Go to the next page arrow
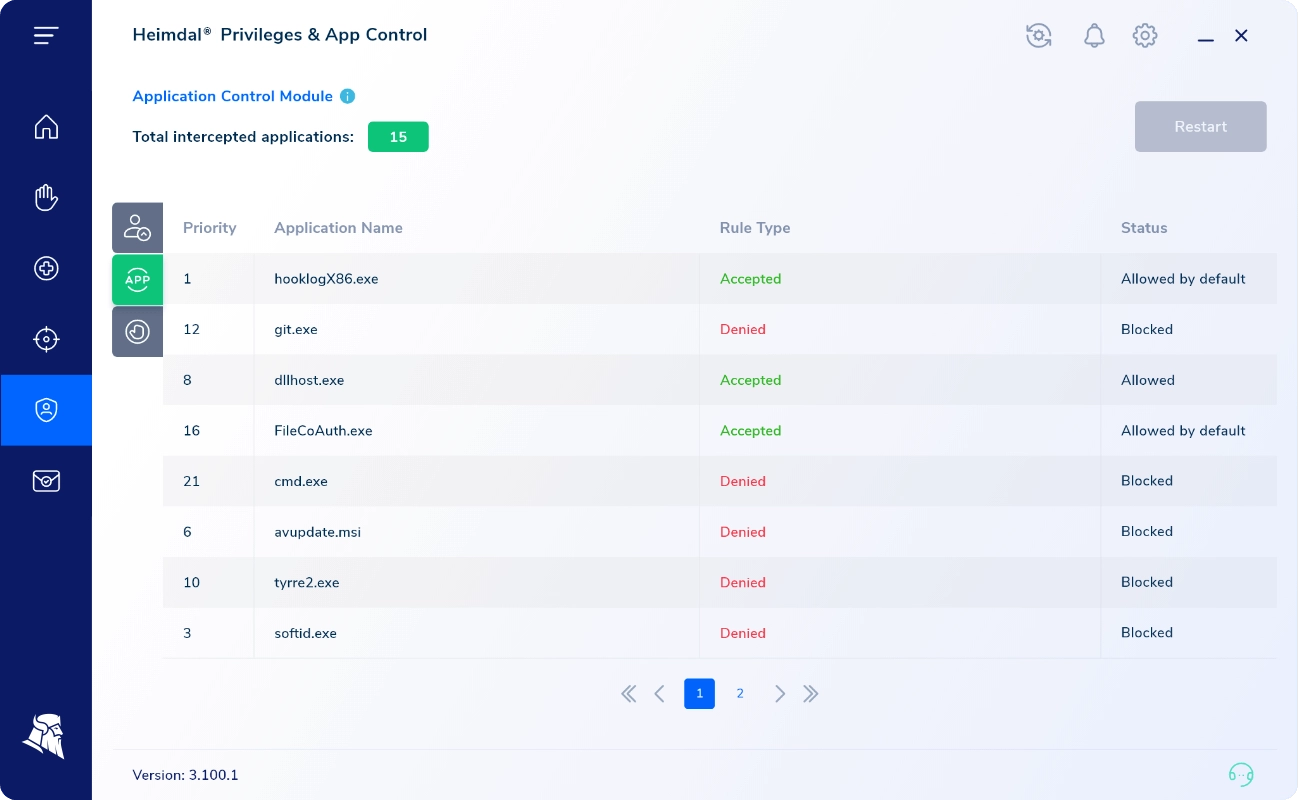This screenshot has width=1298, height=800. (780, 694)
